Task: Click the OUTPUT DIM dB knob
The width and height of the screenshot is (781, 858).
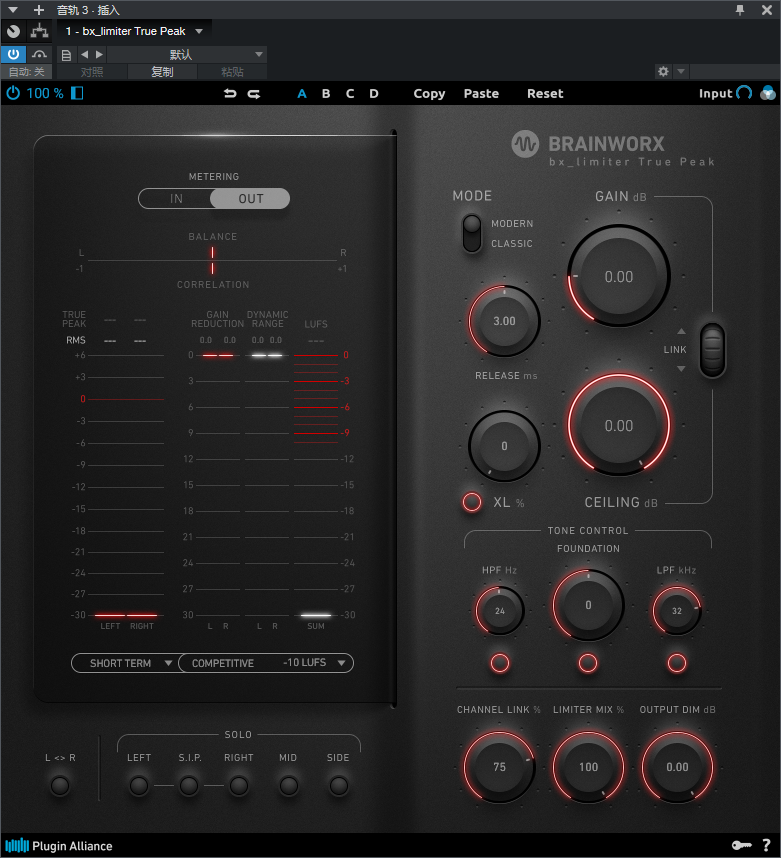Action: pyautogui.click(x=677, y=767)
